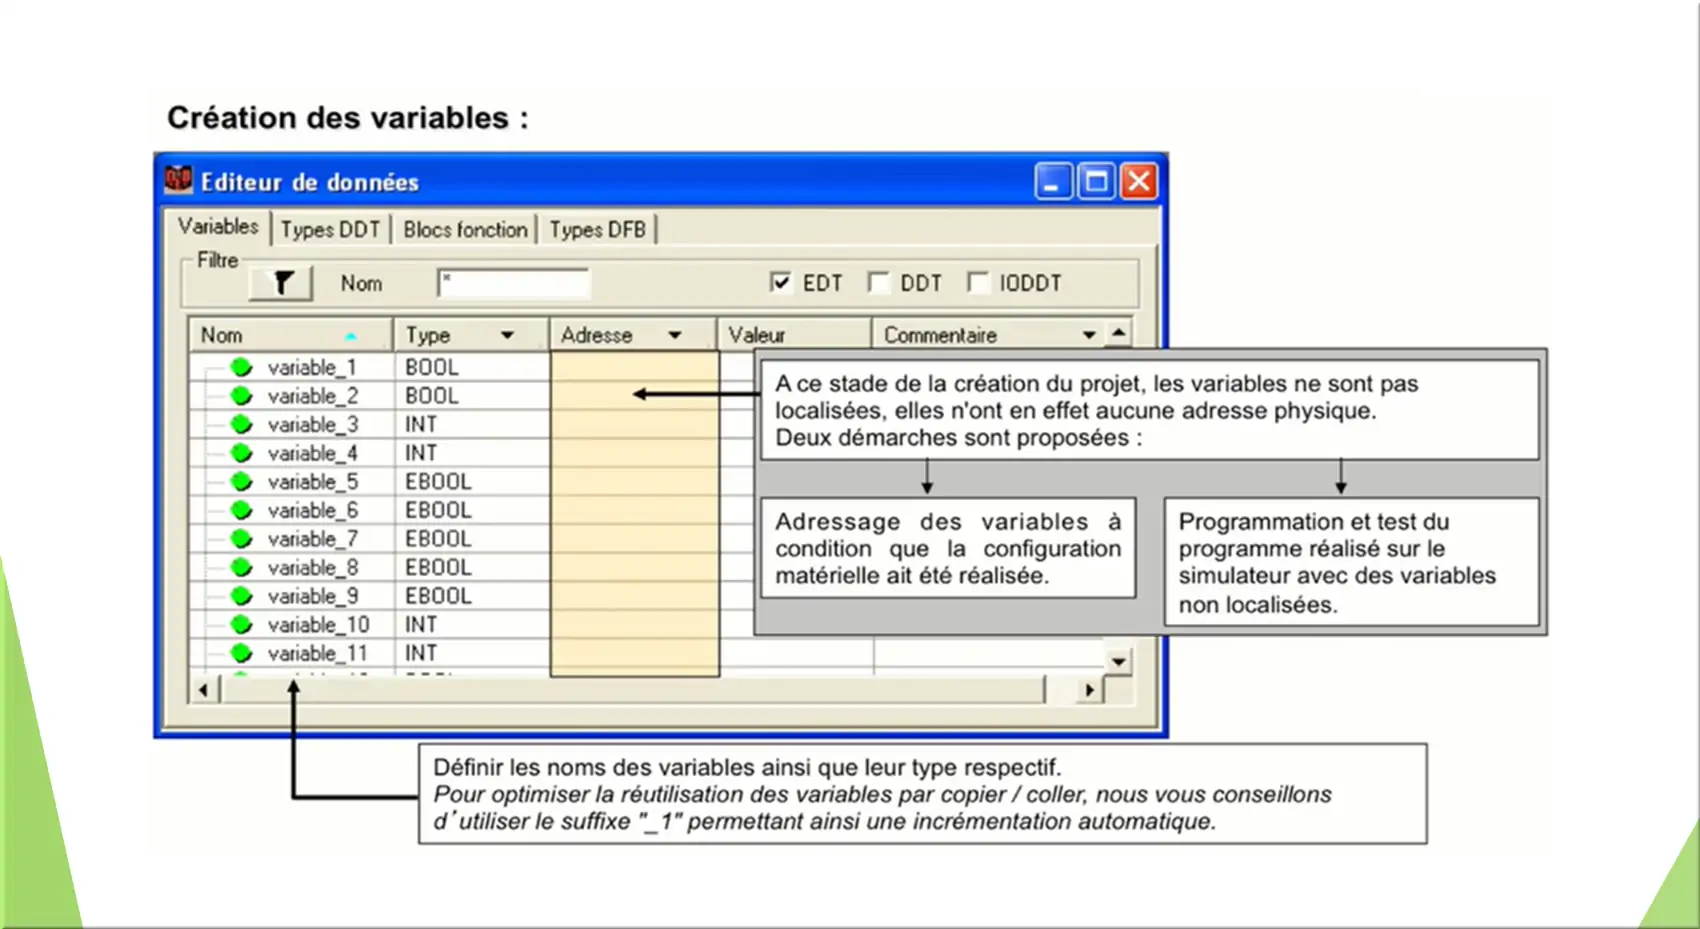
Task: Click the INT type cell of variable_10
Action: [472, 625]
